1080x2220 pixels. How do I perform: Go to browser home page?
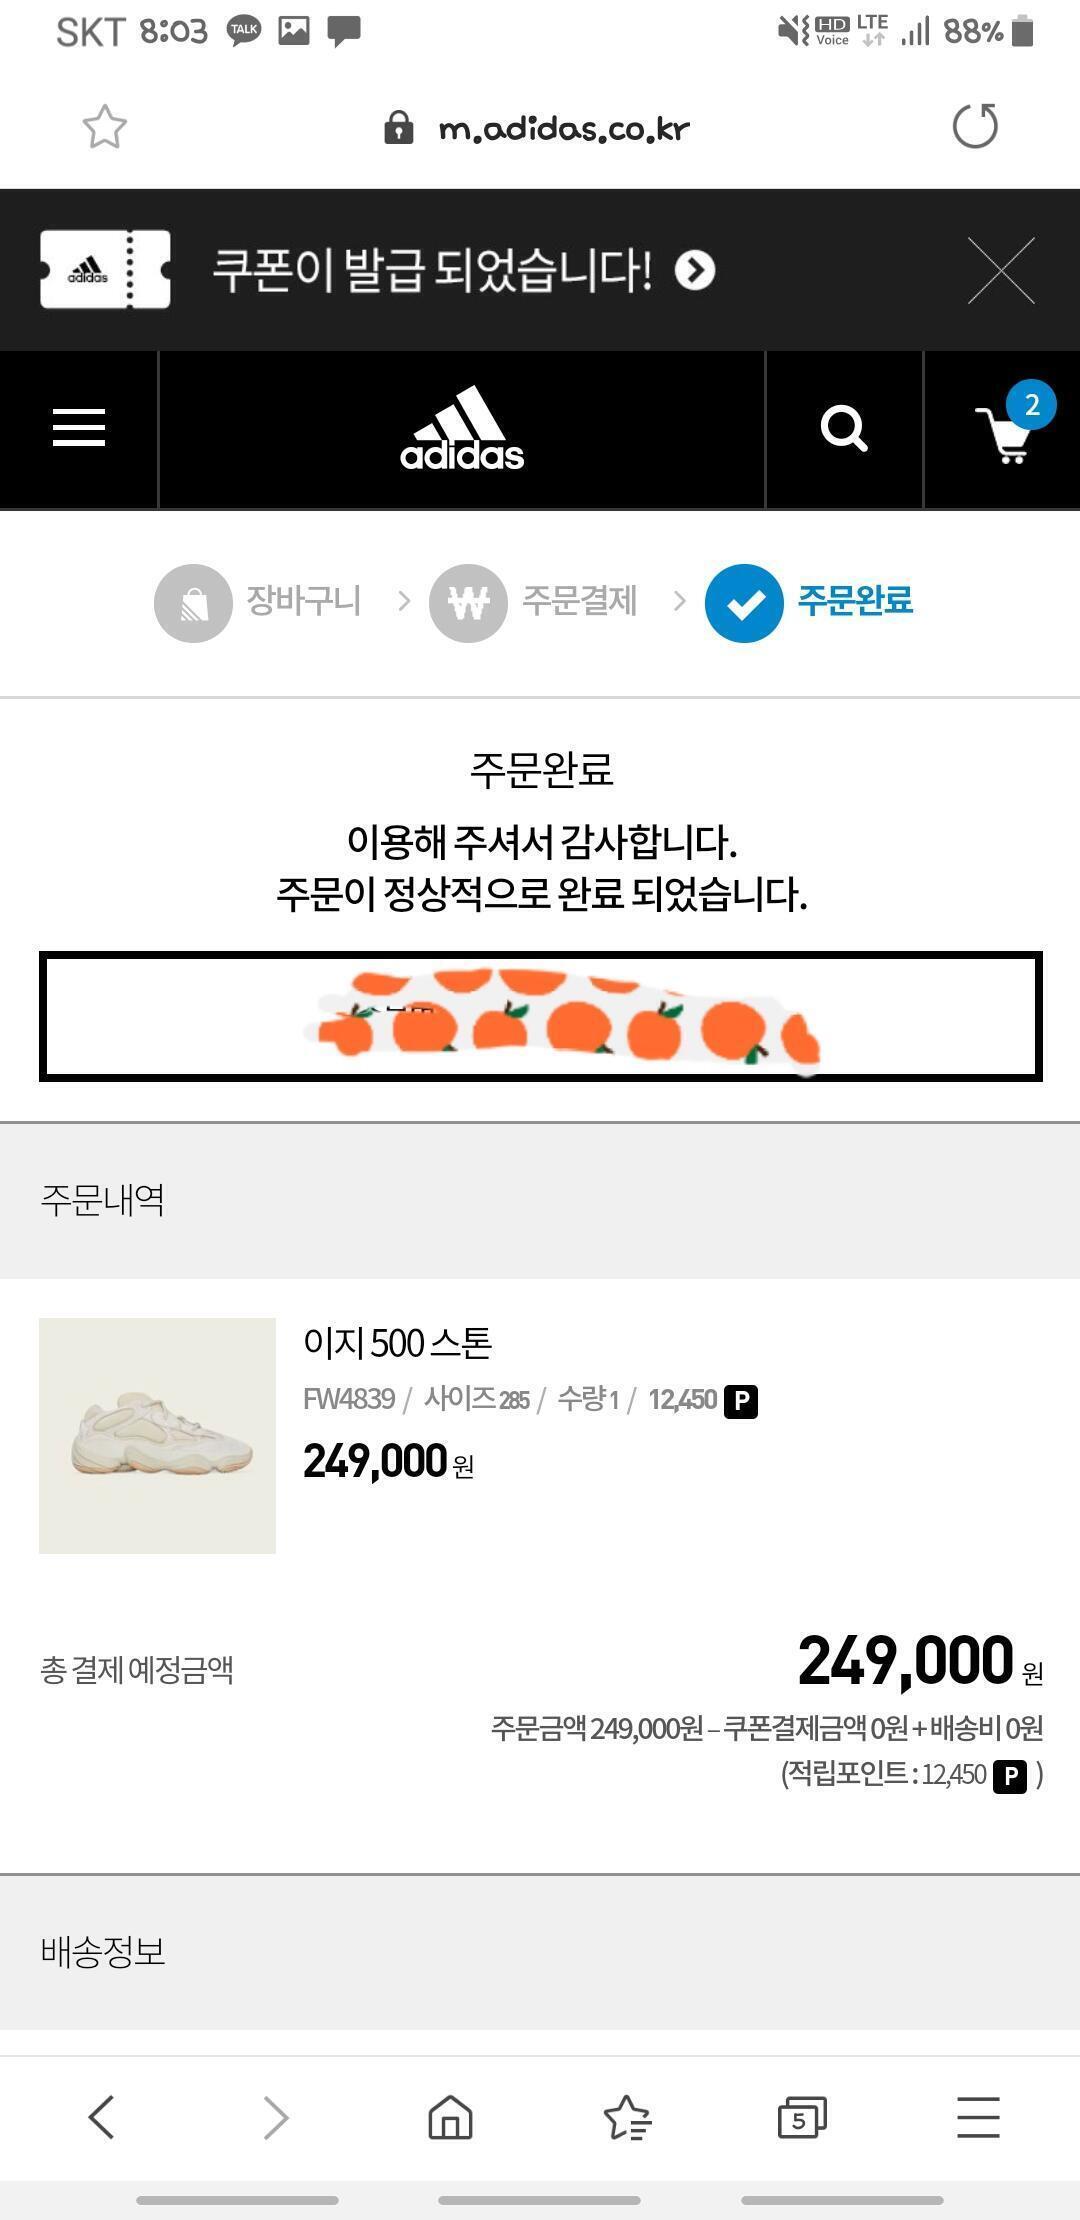(x=450, y=2116)
